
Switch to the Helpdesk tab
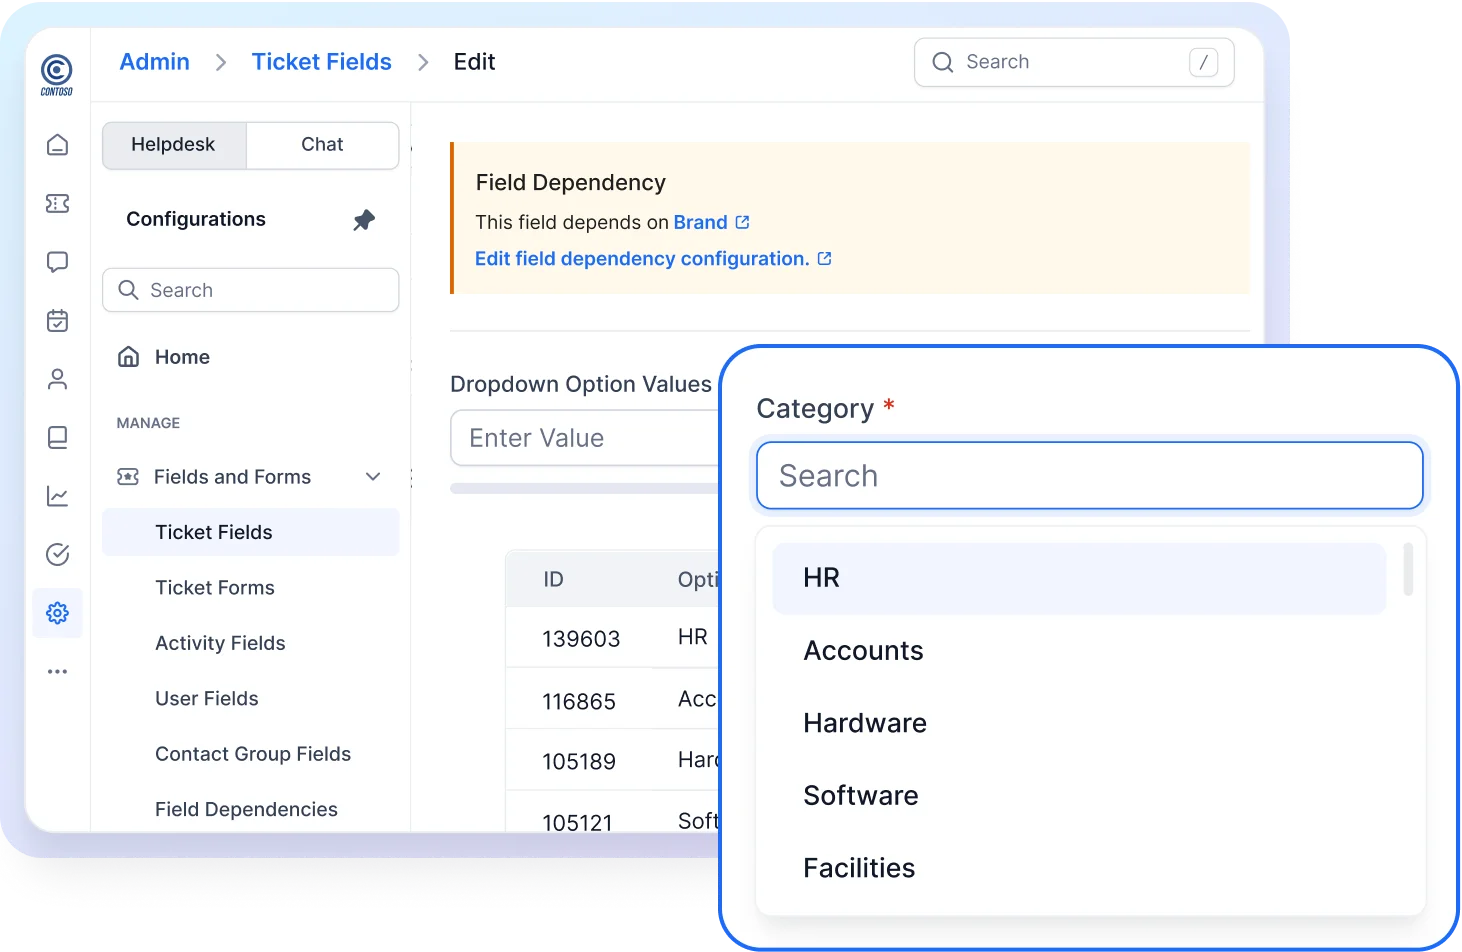(173, 145)
